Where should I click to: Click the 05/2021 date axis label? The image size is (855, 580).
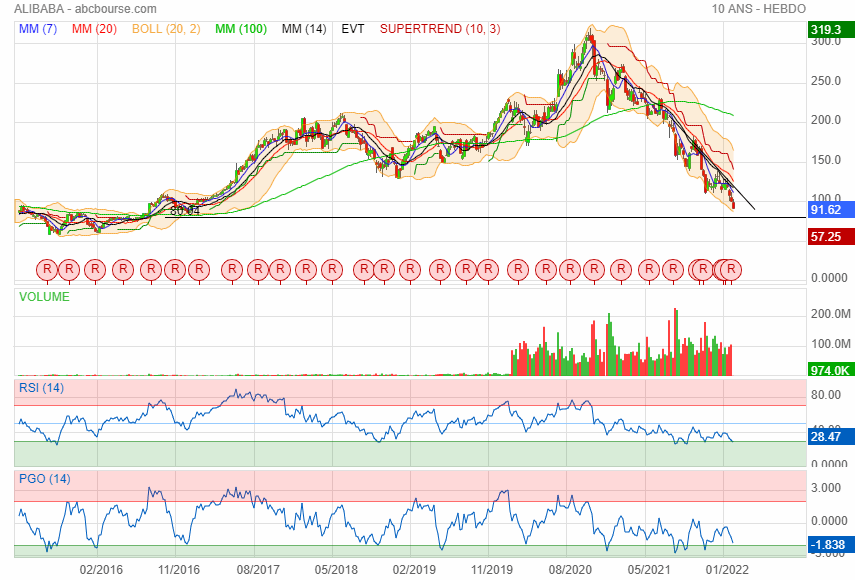[649, 570]
